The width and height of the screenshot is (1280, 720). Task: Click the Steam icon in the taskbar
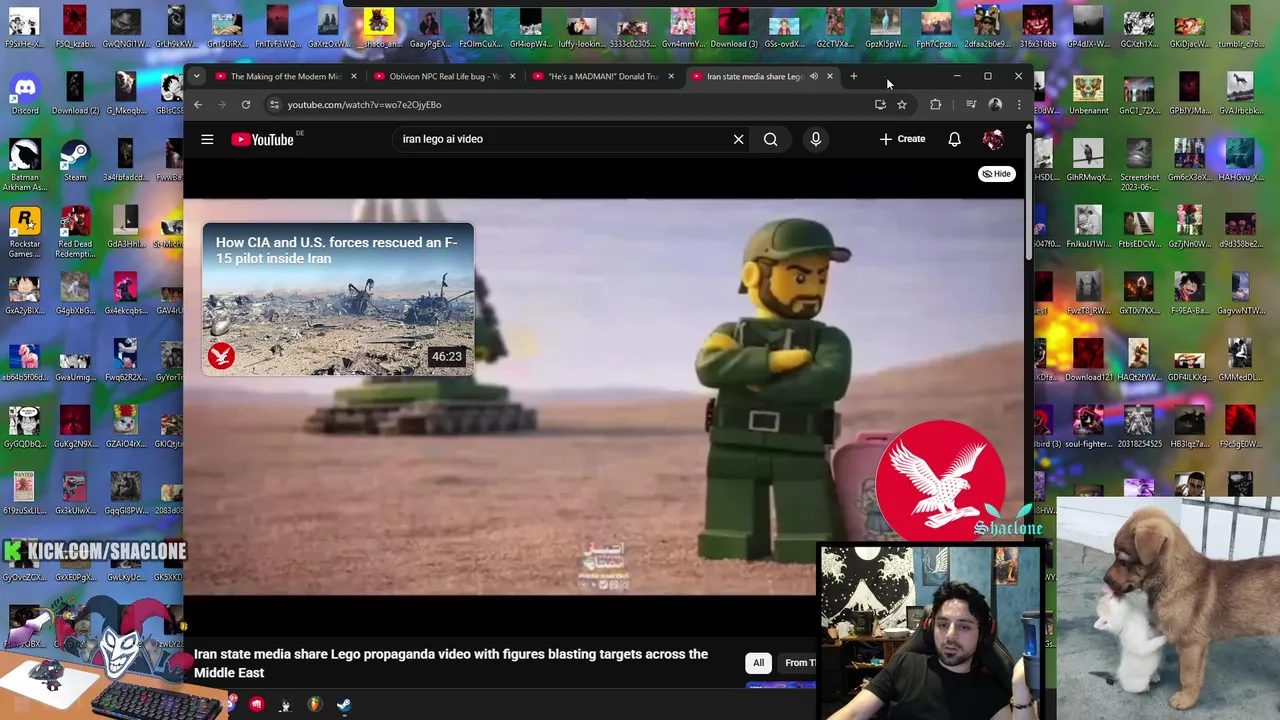tap(344, 705)
